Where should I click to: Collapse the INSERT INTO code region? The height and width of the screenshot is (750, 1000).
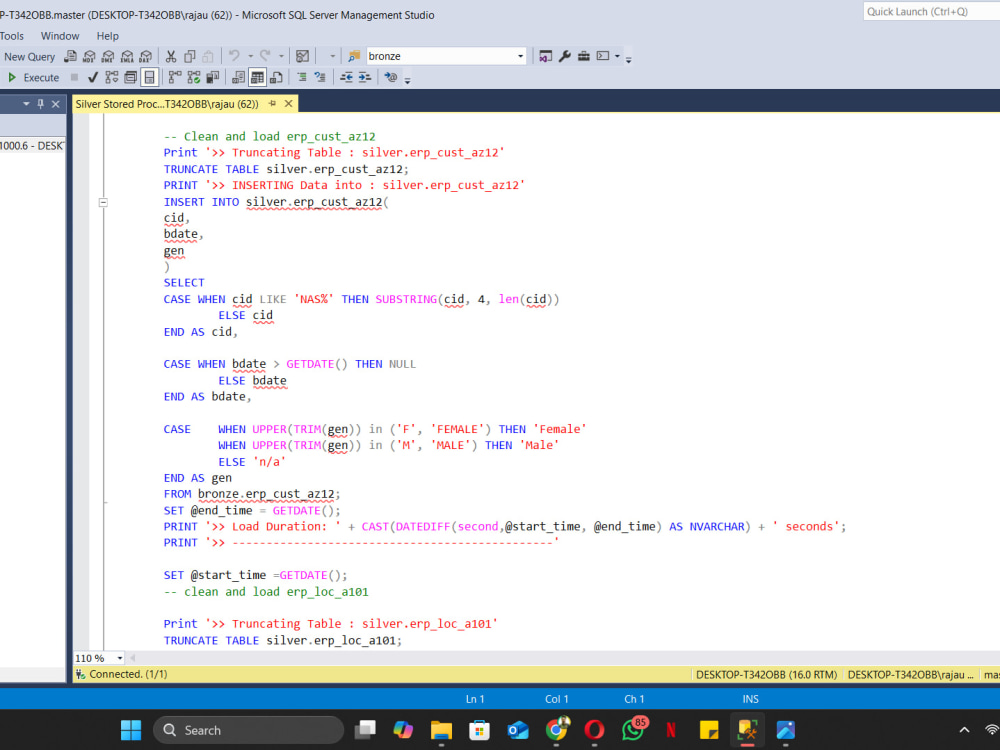tap(103, 202)
